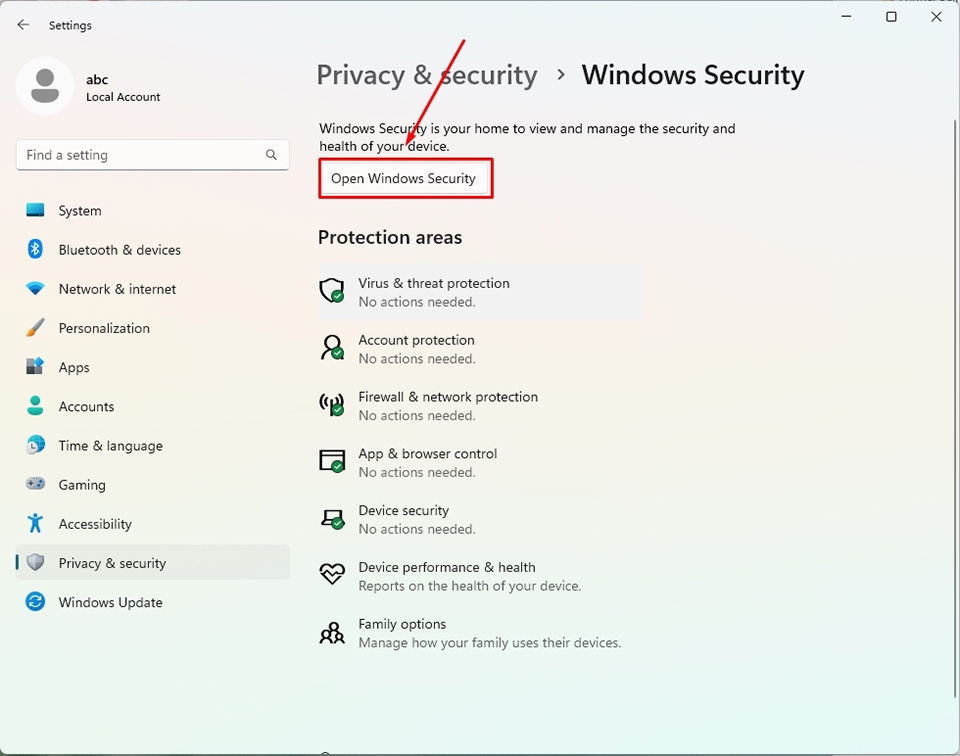Open Bluetooth & devices via its sidebar icon

pyautogui.click(x=34, y=249)
